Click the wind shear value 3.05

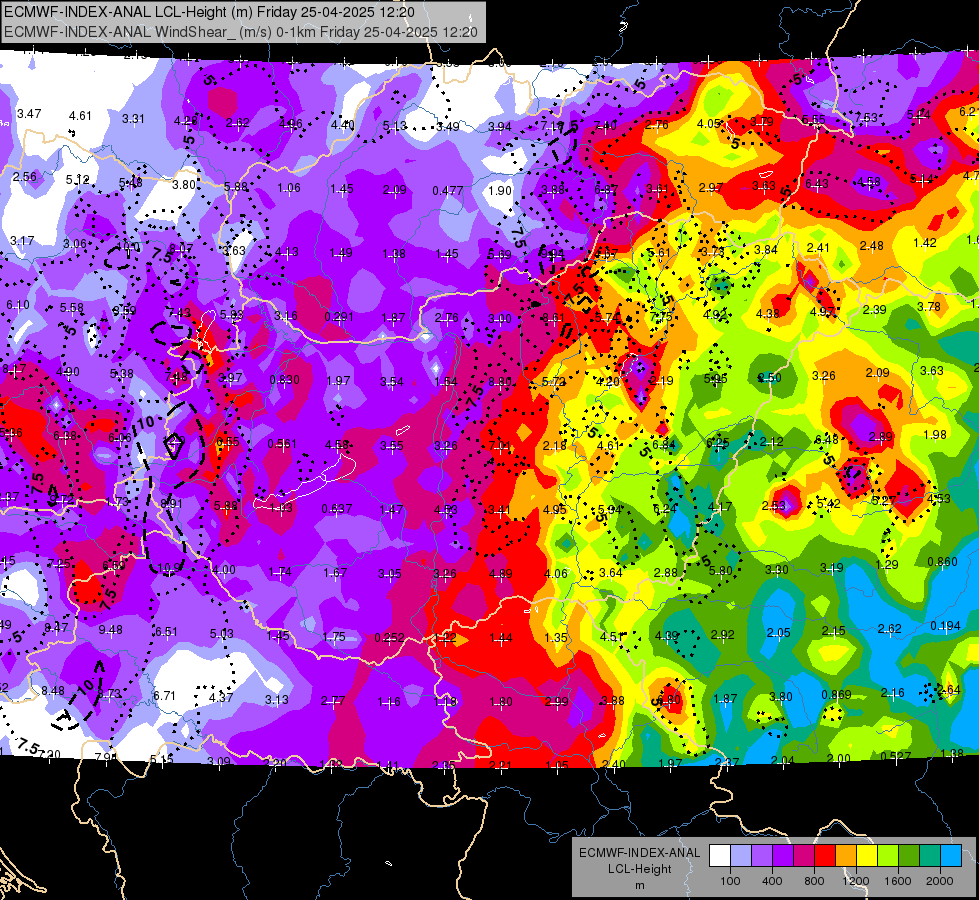click(390, 574)
